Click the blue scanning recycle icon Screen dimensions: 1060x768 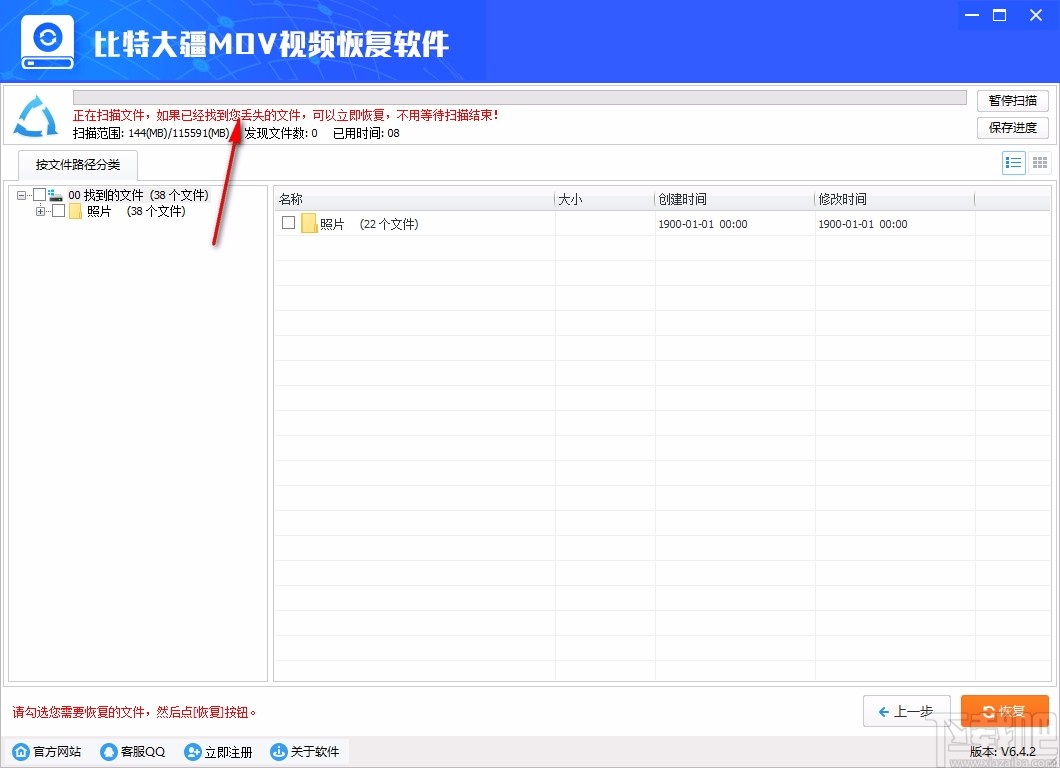click(x=35, y=117)
